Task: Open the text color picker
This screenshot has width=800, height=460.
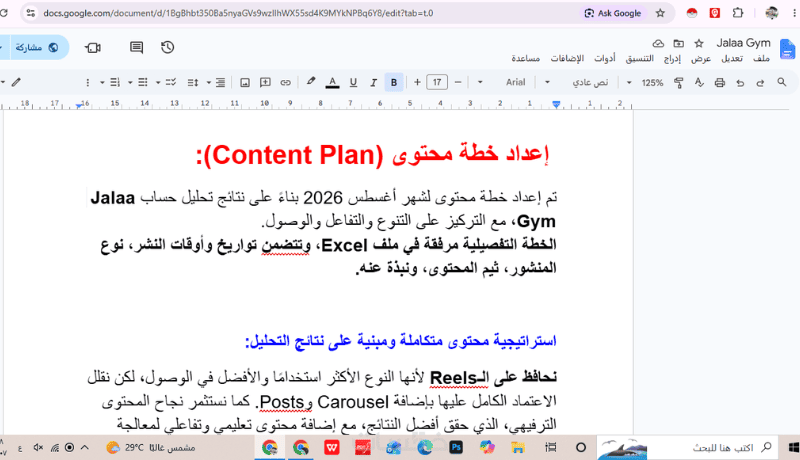Action: (x=332, y=83)
